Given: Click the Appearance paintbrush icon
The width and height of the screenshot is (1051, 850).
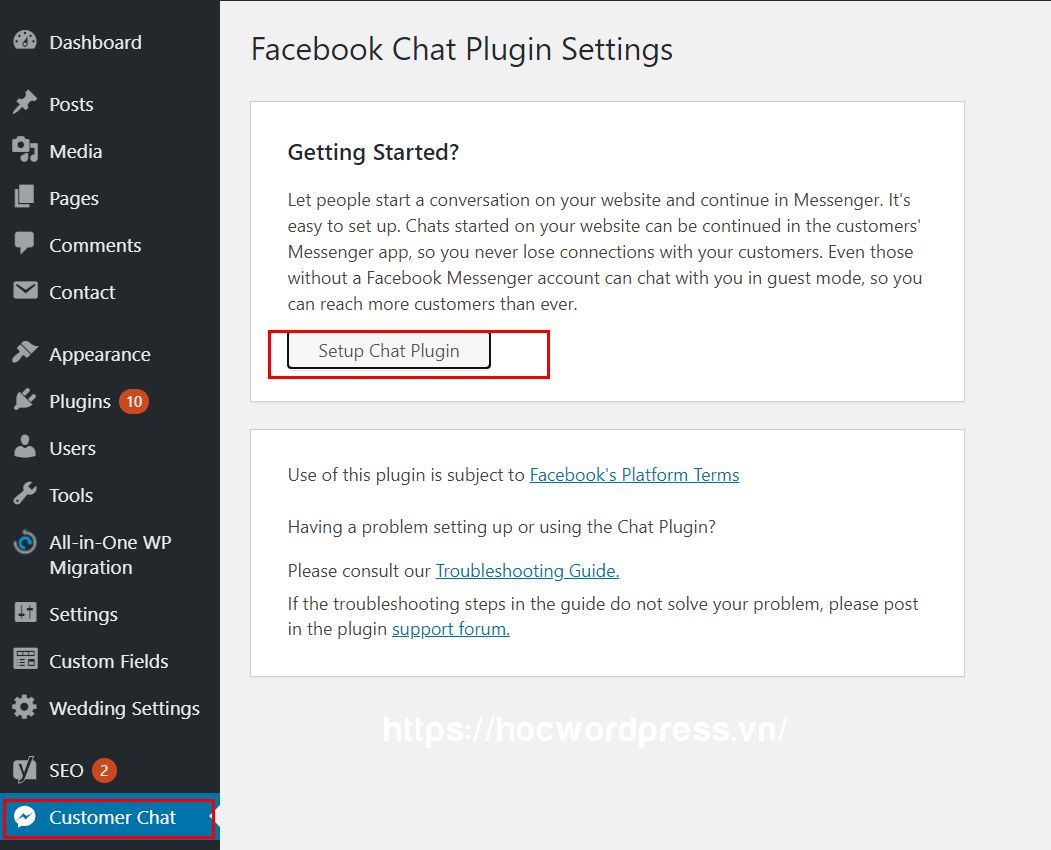Looking at the screenshot, I should click(25, 354).
